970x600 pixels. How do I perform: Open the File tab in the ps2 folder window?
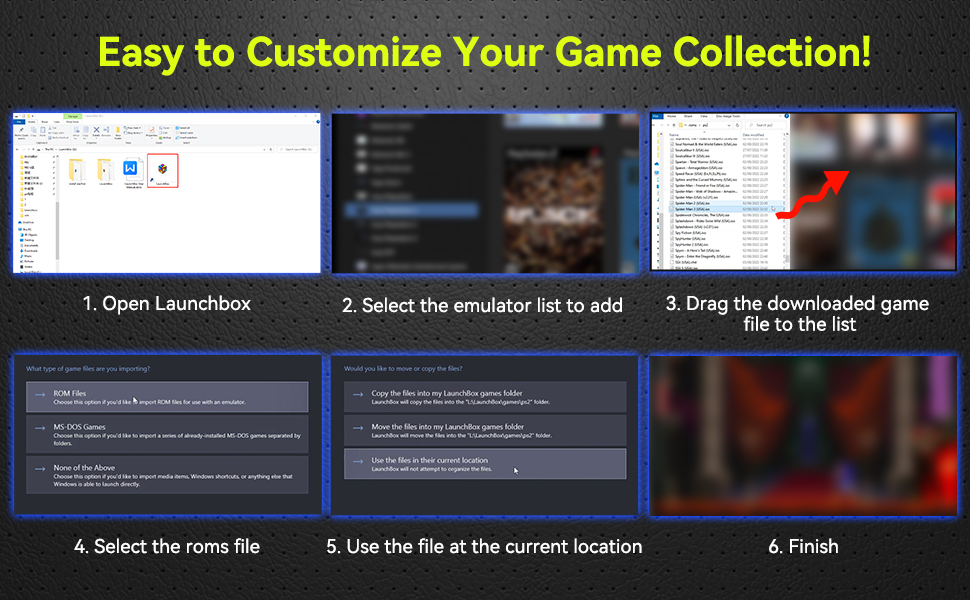(658, 116)
